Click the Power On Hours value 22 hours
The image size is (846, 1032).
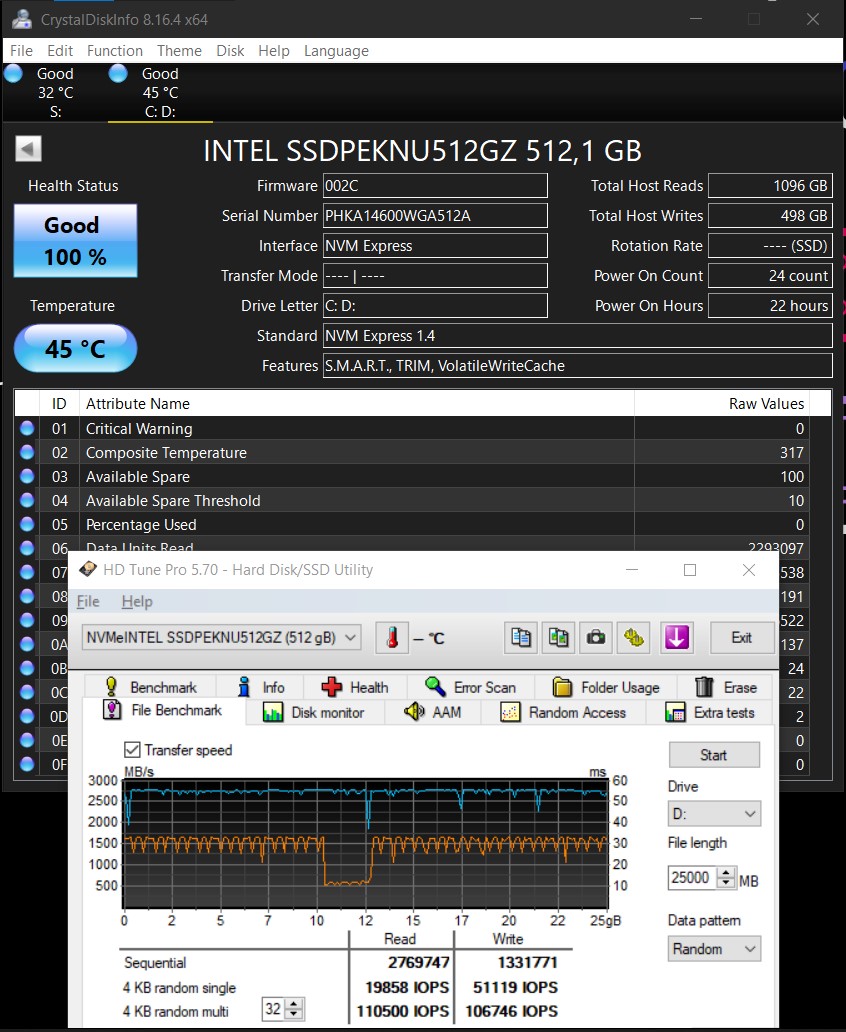click(770, 305)
